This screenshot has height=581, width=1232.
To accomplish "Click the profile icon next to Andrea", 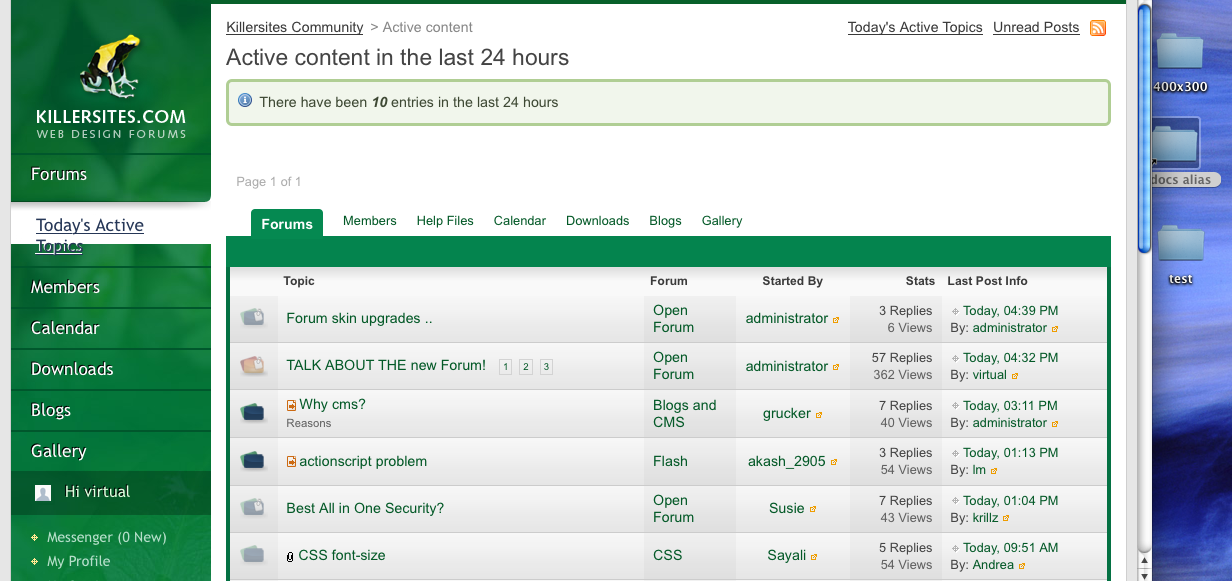I will tap(1022, 566).
